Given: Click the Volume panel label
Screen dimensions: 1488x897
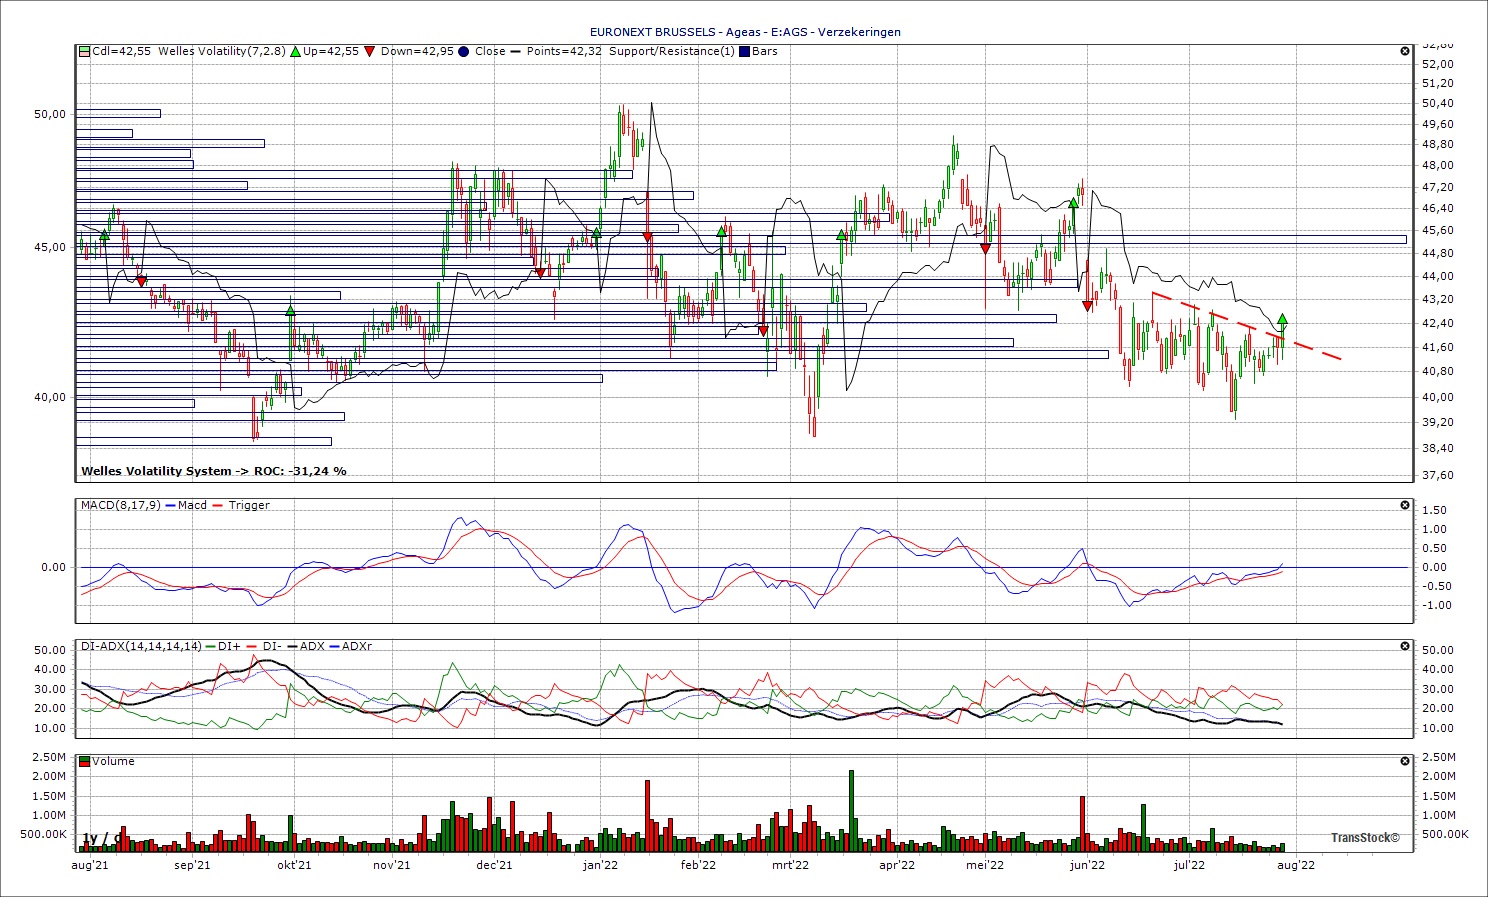Looking at the screenshot, I should (x=114, y=761).
